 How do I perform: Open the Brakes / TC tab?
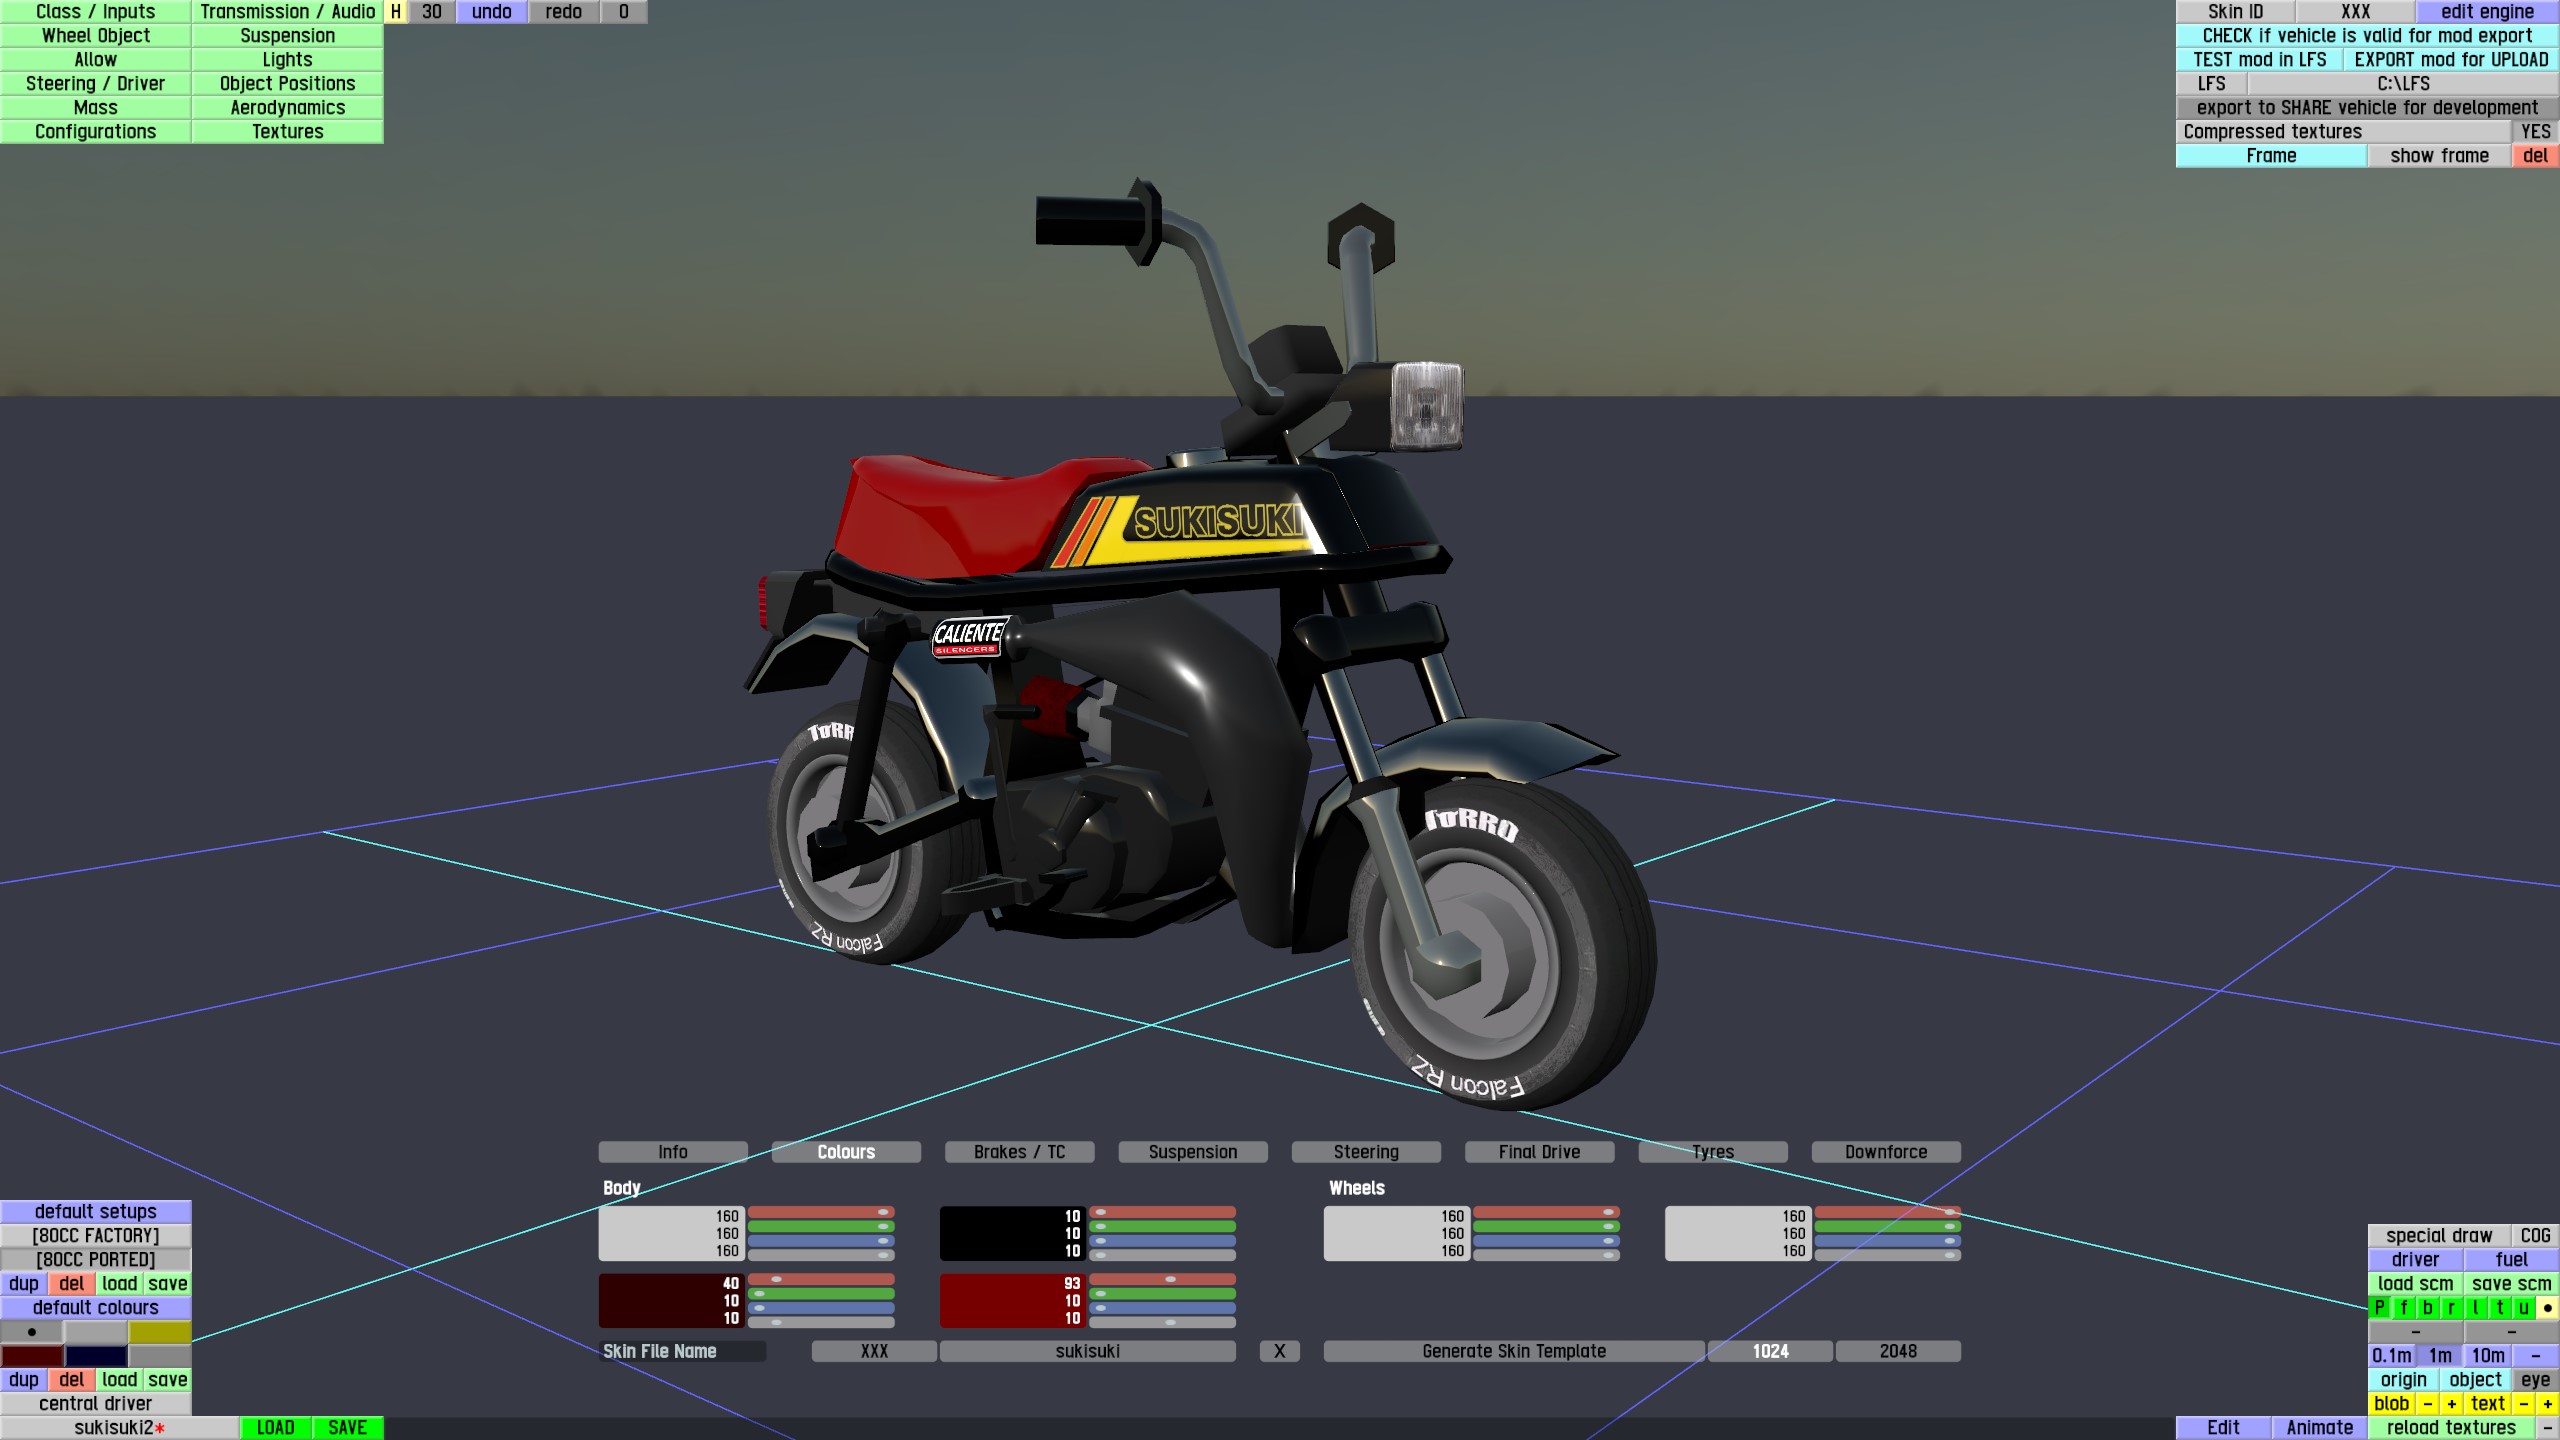(1019, 1152)
